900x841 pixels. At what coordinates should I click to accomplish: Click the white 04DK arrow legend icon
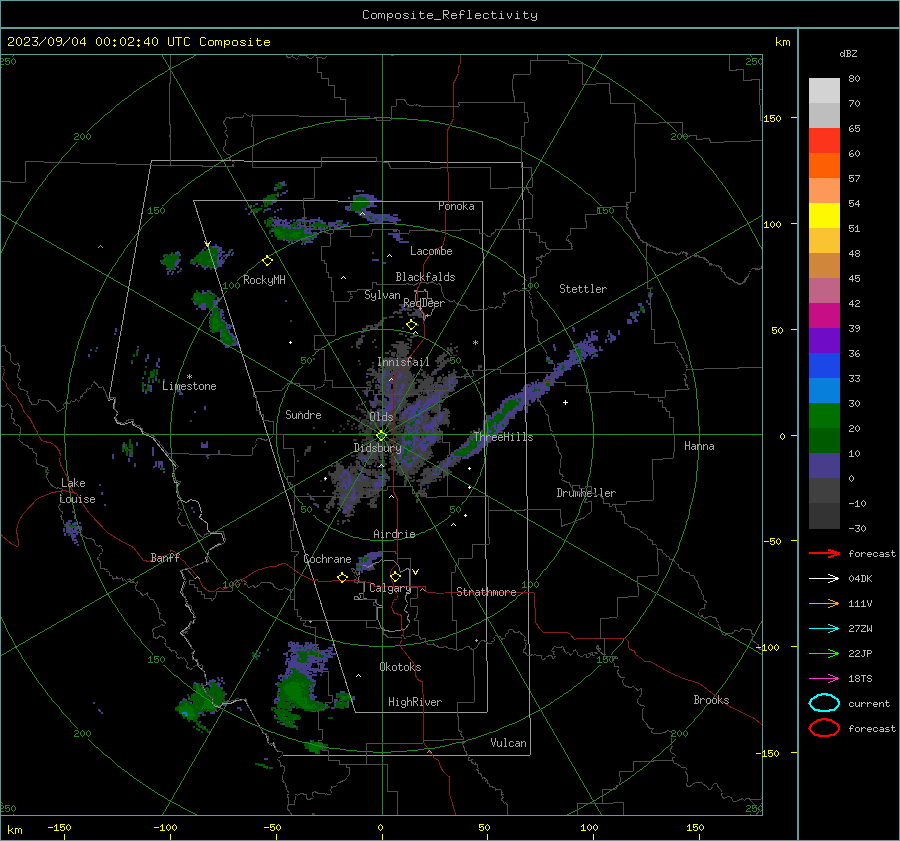(824, 578)
